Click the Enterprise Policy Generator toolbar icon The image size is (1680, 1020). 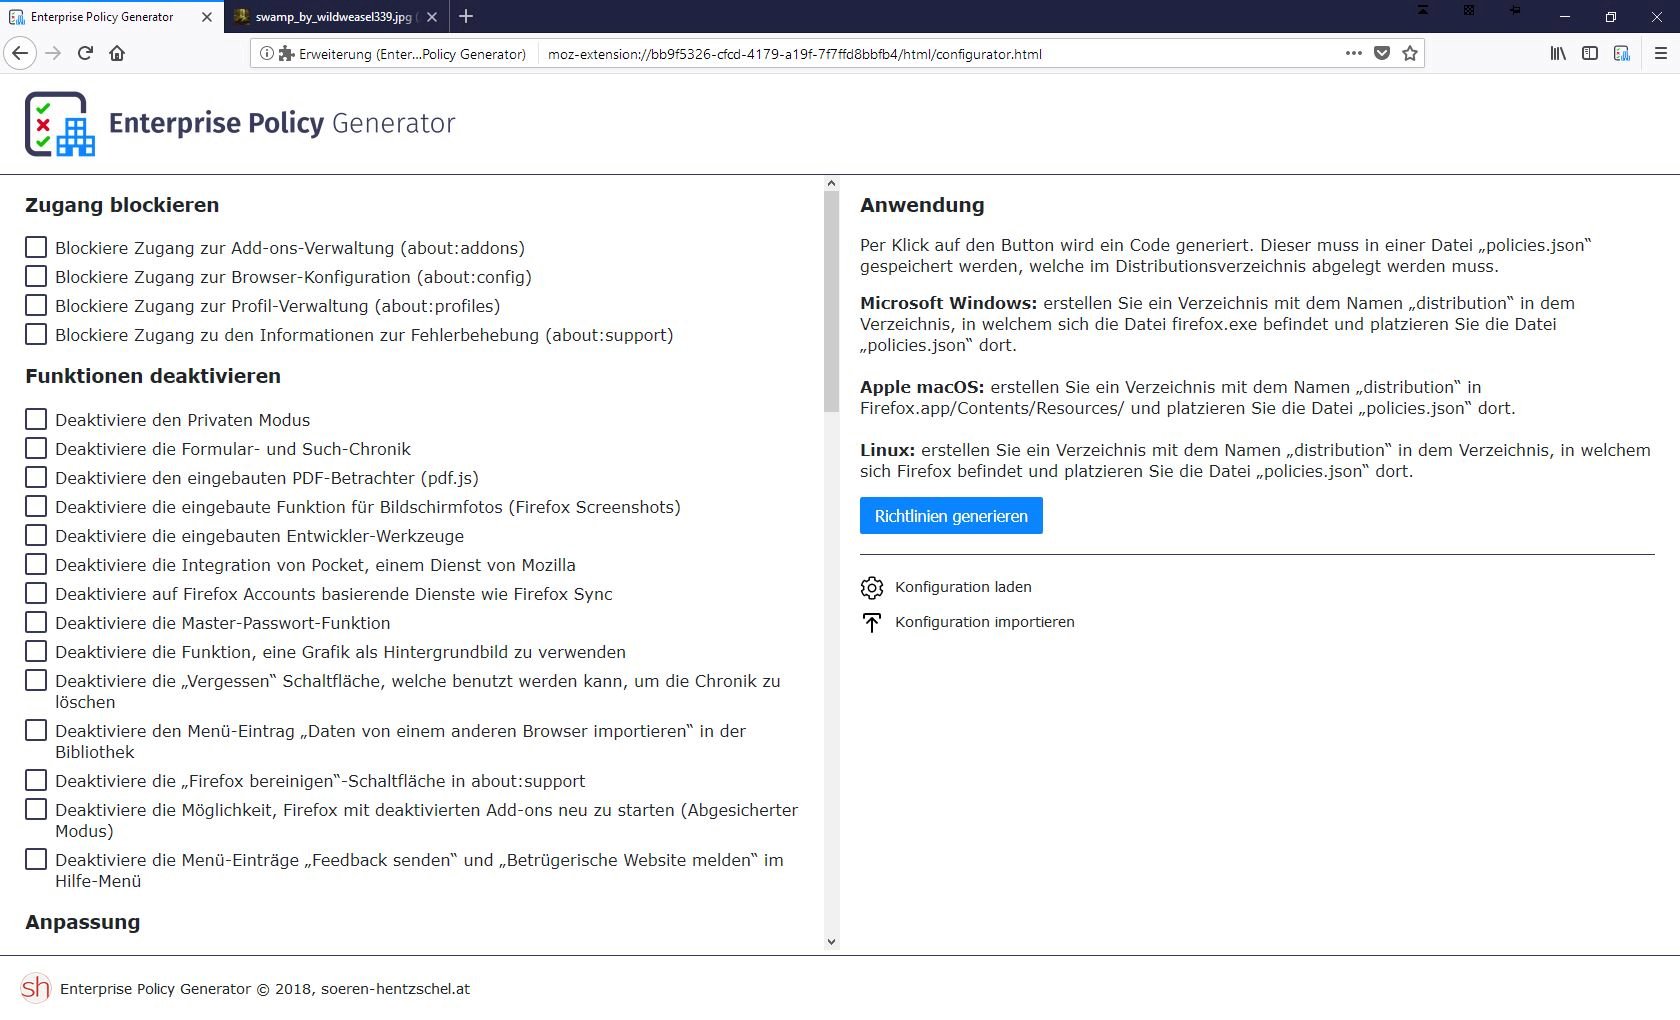click(x=1622, y=53)
